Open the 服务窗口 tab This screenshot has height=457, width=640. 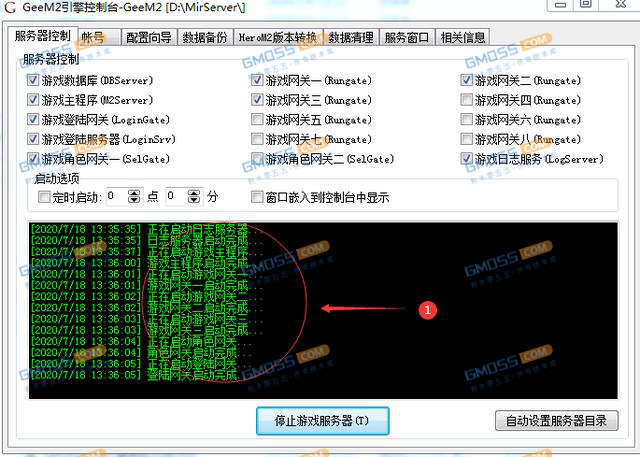point(407,38)
